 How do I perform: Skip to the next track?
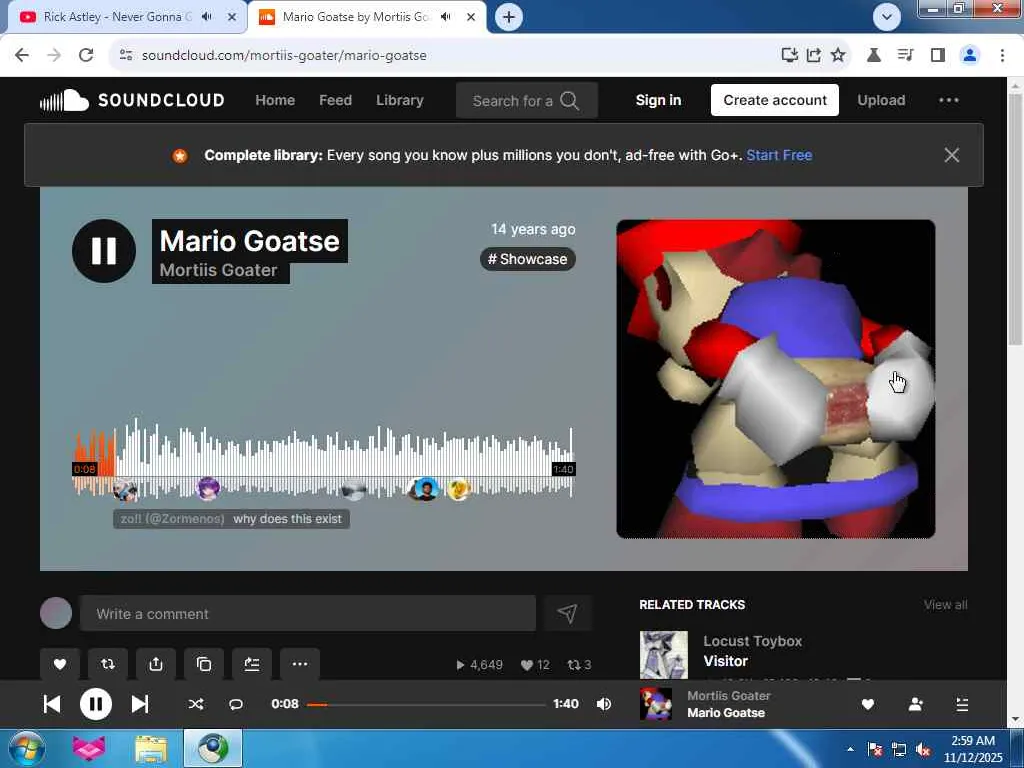point(140,704)
